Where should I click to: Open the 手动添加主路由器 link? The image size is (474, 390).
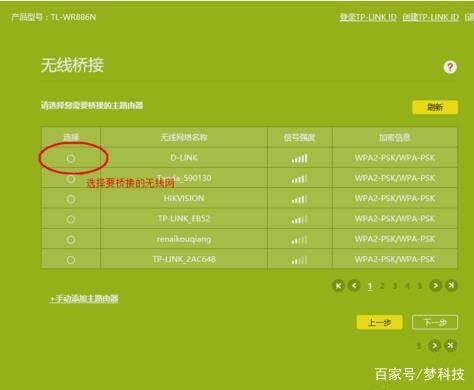84,299
